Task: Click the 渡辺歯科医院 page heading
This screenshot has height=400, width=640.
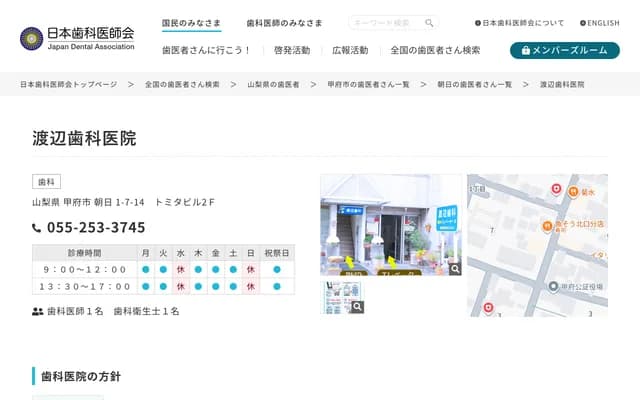Action: [x=84, y=138]
